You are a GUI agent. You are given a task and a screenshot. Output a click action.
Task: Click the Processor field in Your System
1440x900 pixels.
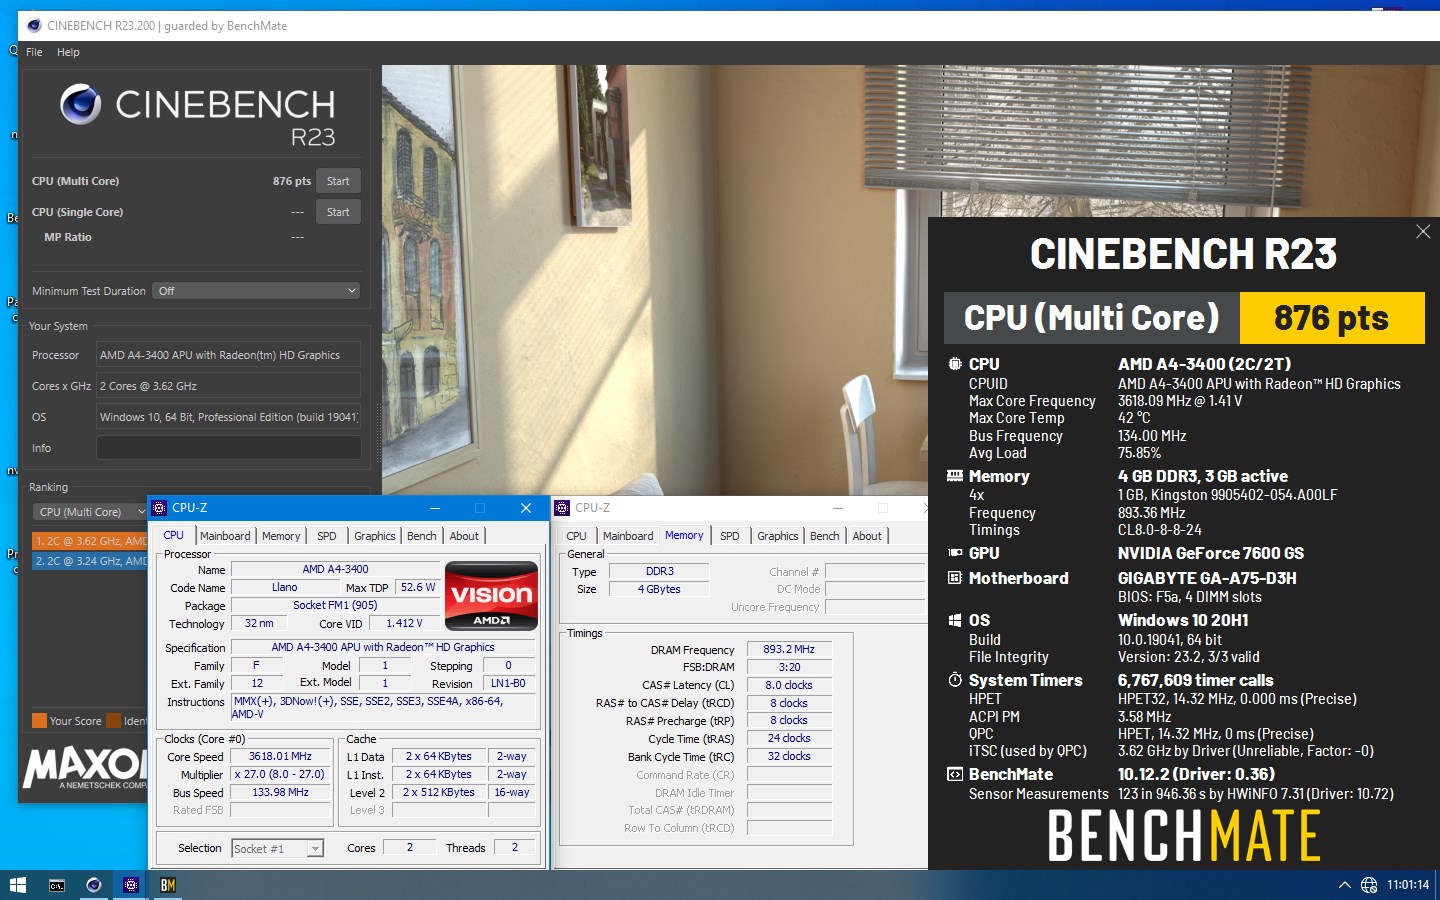(228, 355)
